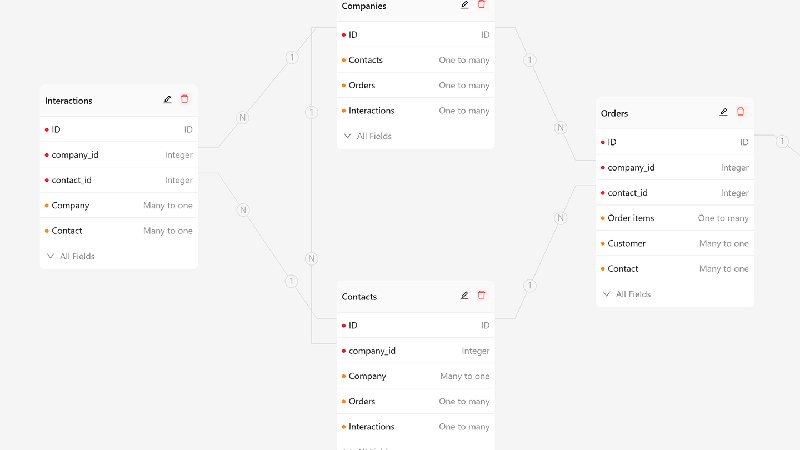Viewport: 800px width, 450px height.
Task: Select Customer field in Orders table
Action: tap(675, 243)
